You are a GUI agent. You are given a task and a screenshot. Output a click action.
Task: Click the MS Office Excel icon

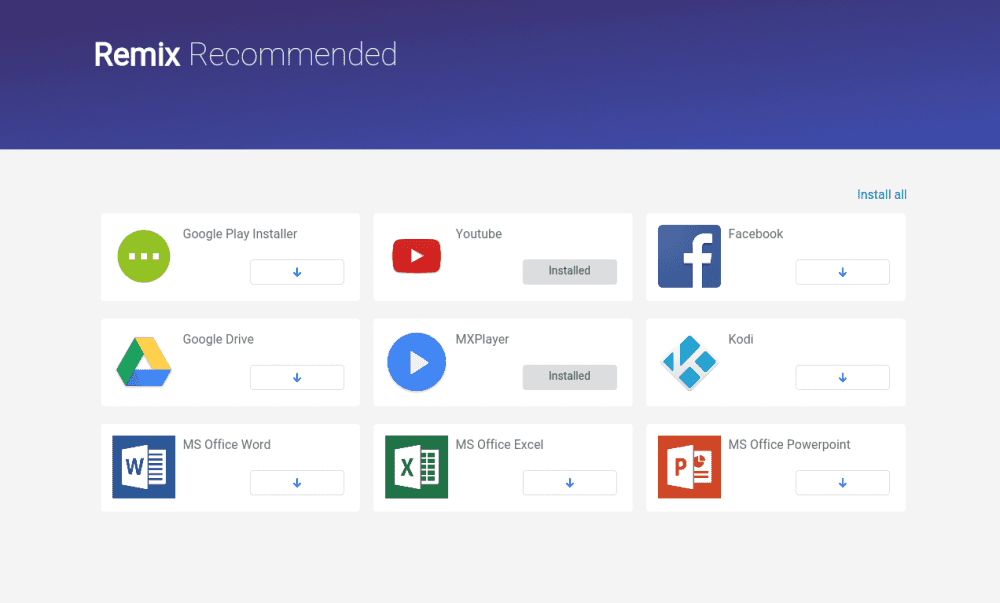point(416,467)
